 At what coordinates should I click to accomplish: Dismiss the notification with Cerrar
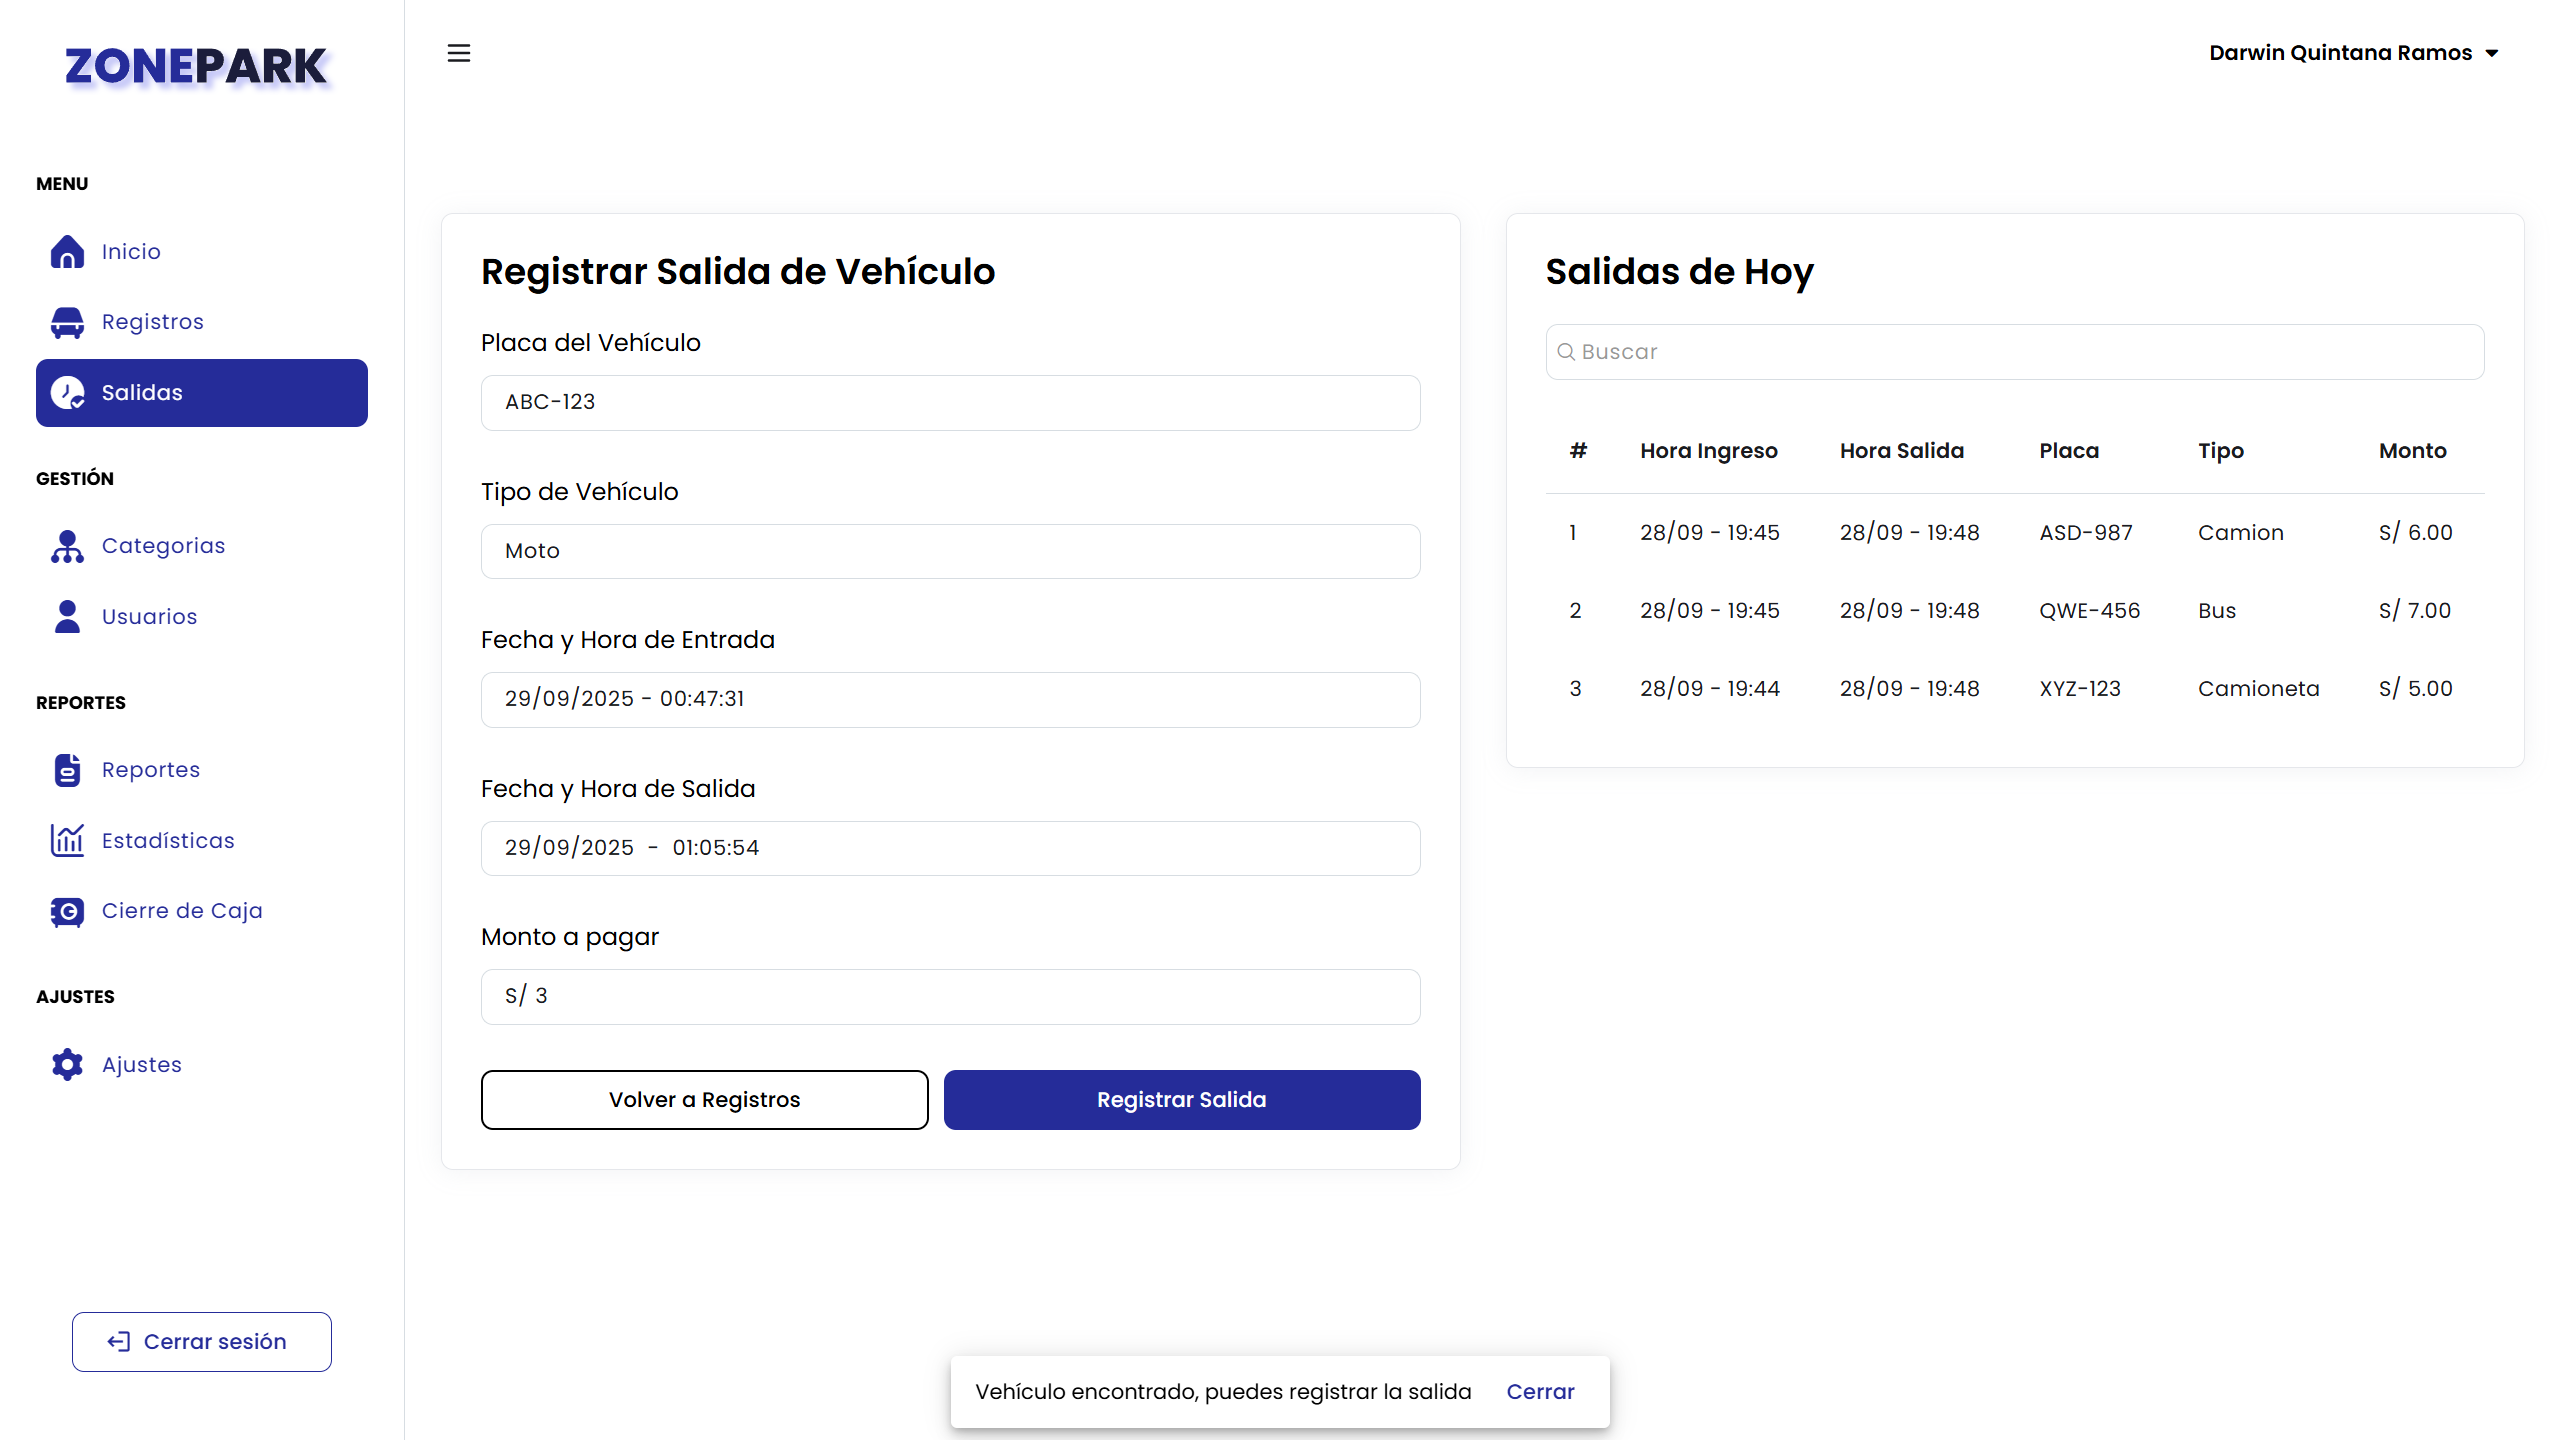coord(1540,1392)
